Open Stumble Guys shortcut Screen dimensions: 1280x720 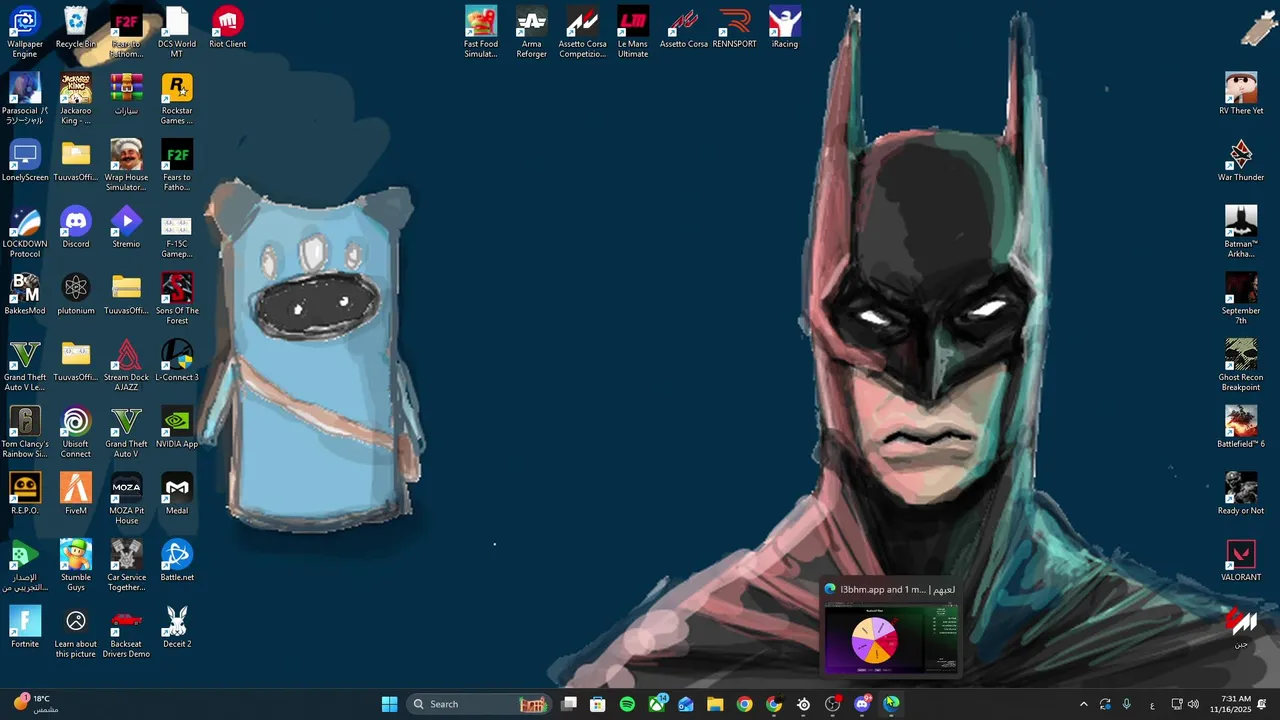tap(76, 566)
